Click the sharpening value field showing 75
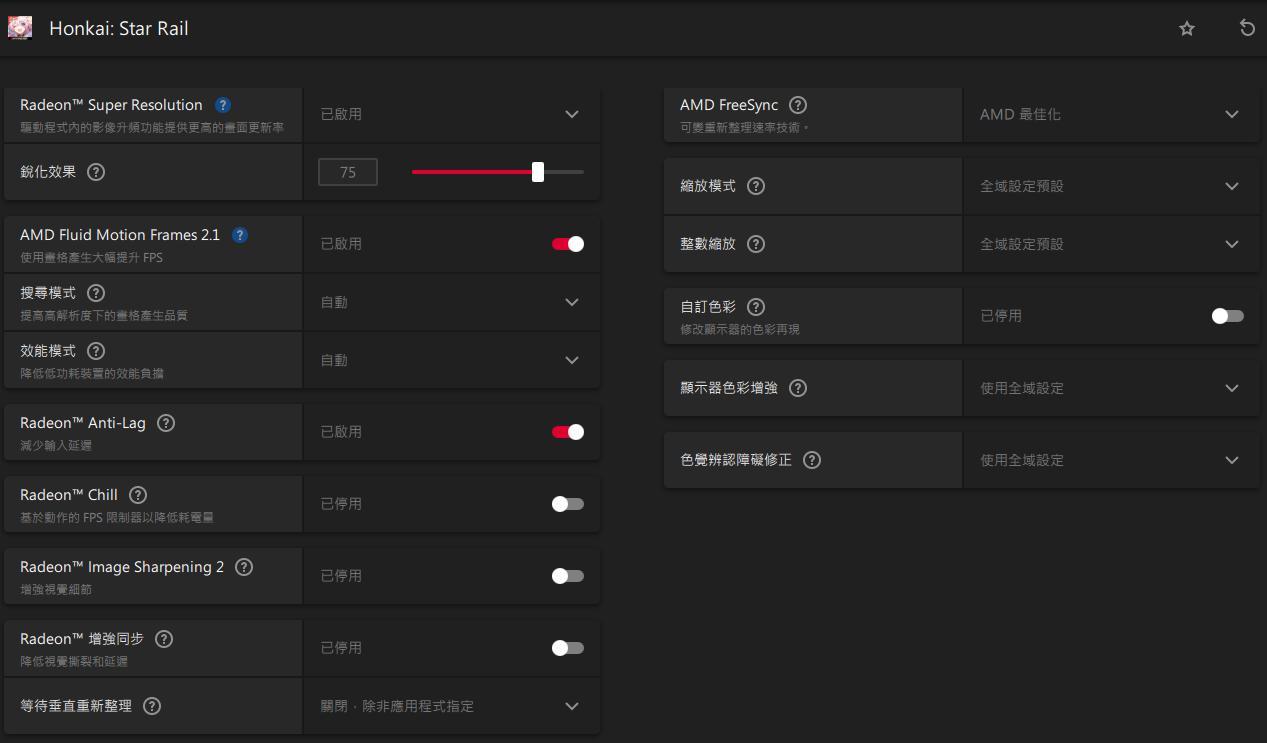Viewport: 1267px width, 743px height. [x=348, y=172]
